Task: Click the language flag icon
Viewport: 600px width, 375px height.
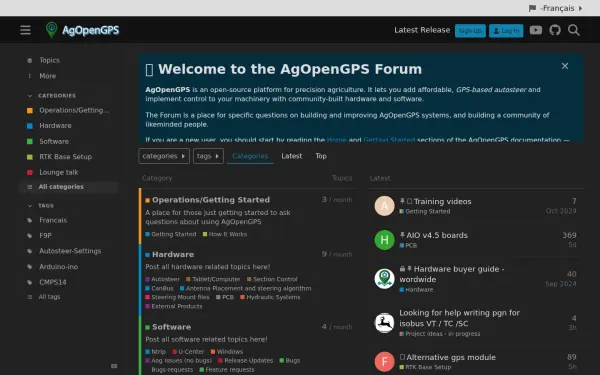Action: (532, 8)
